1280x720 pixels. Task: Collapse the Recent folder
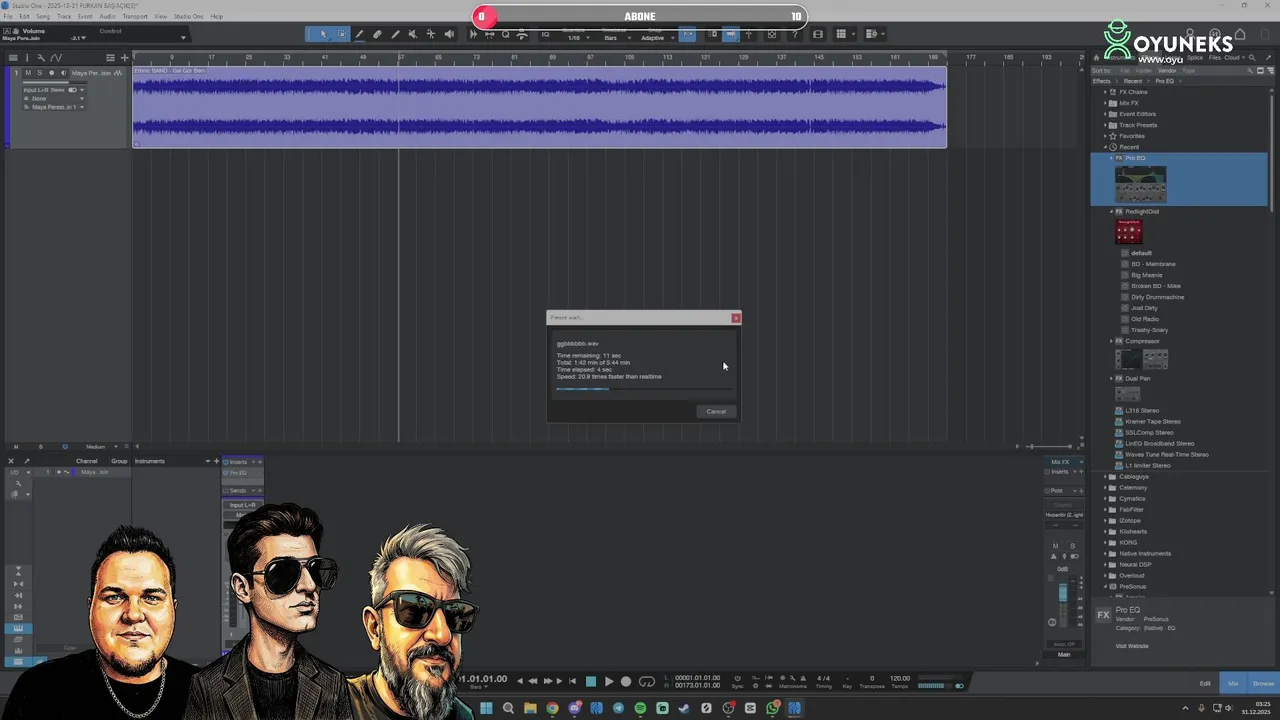pyautogui.click(x=1105, y=147)
